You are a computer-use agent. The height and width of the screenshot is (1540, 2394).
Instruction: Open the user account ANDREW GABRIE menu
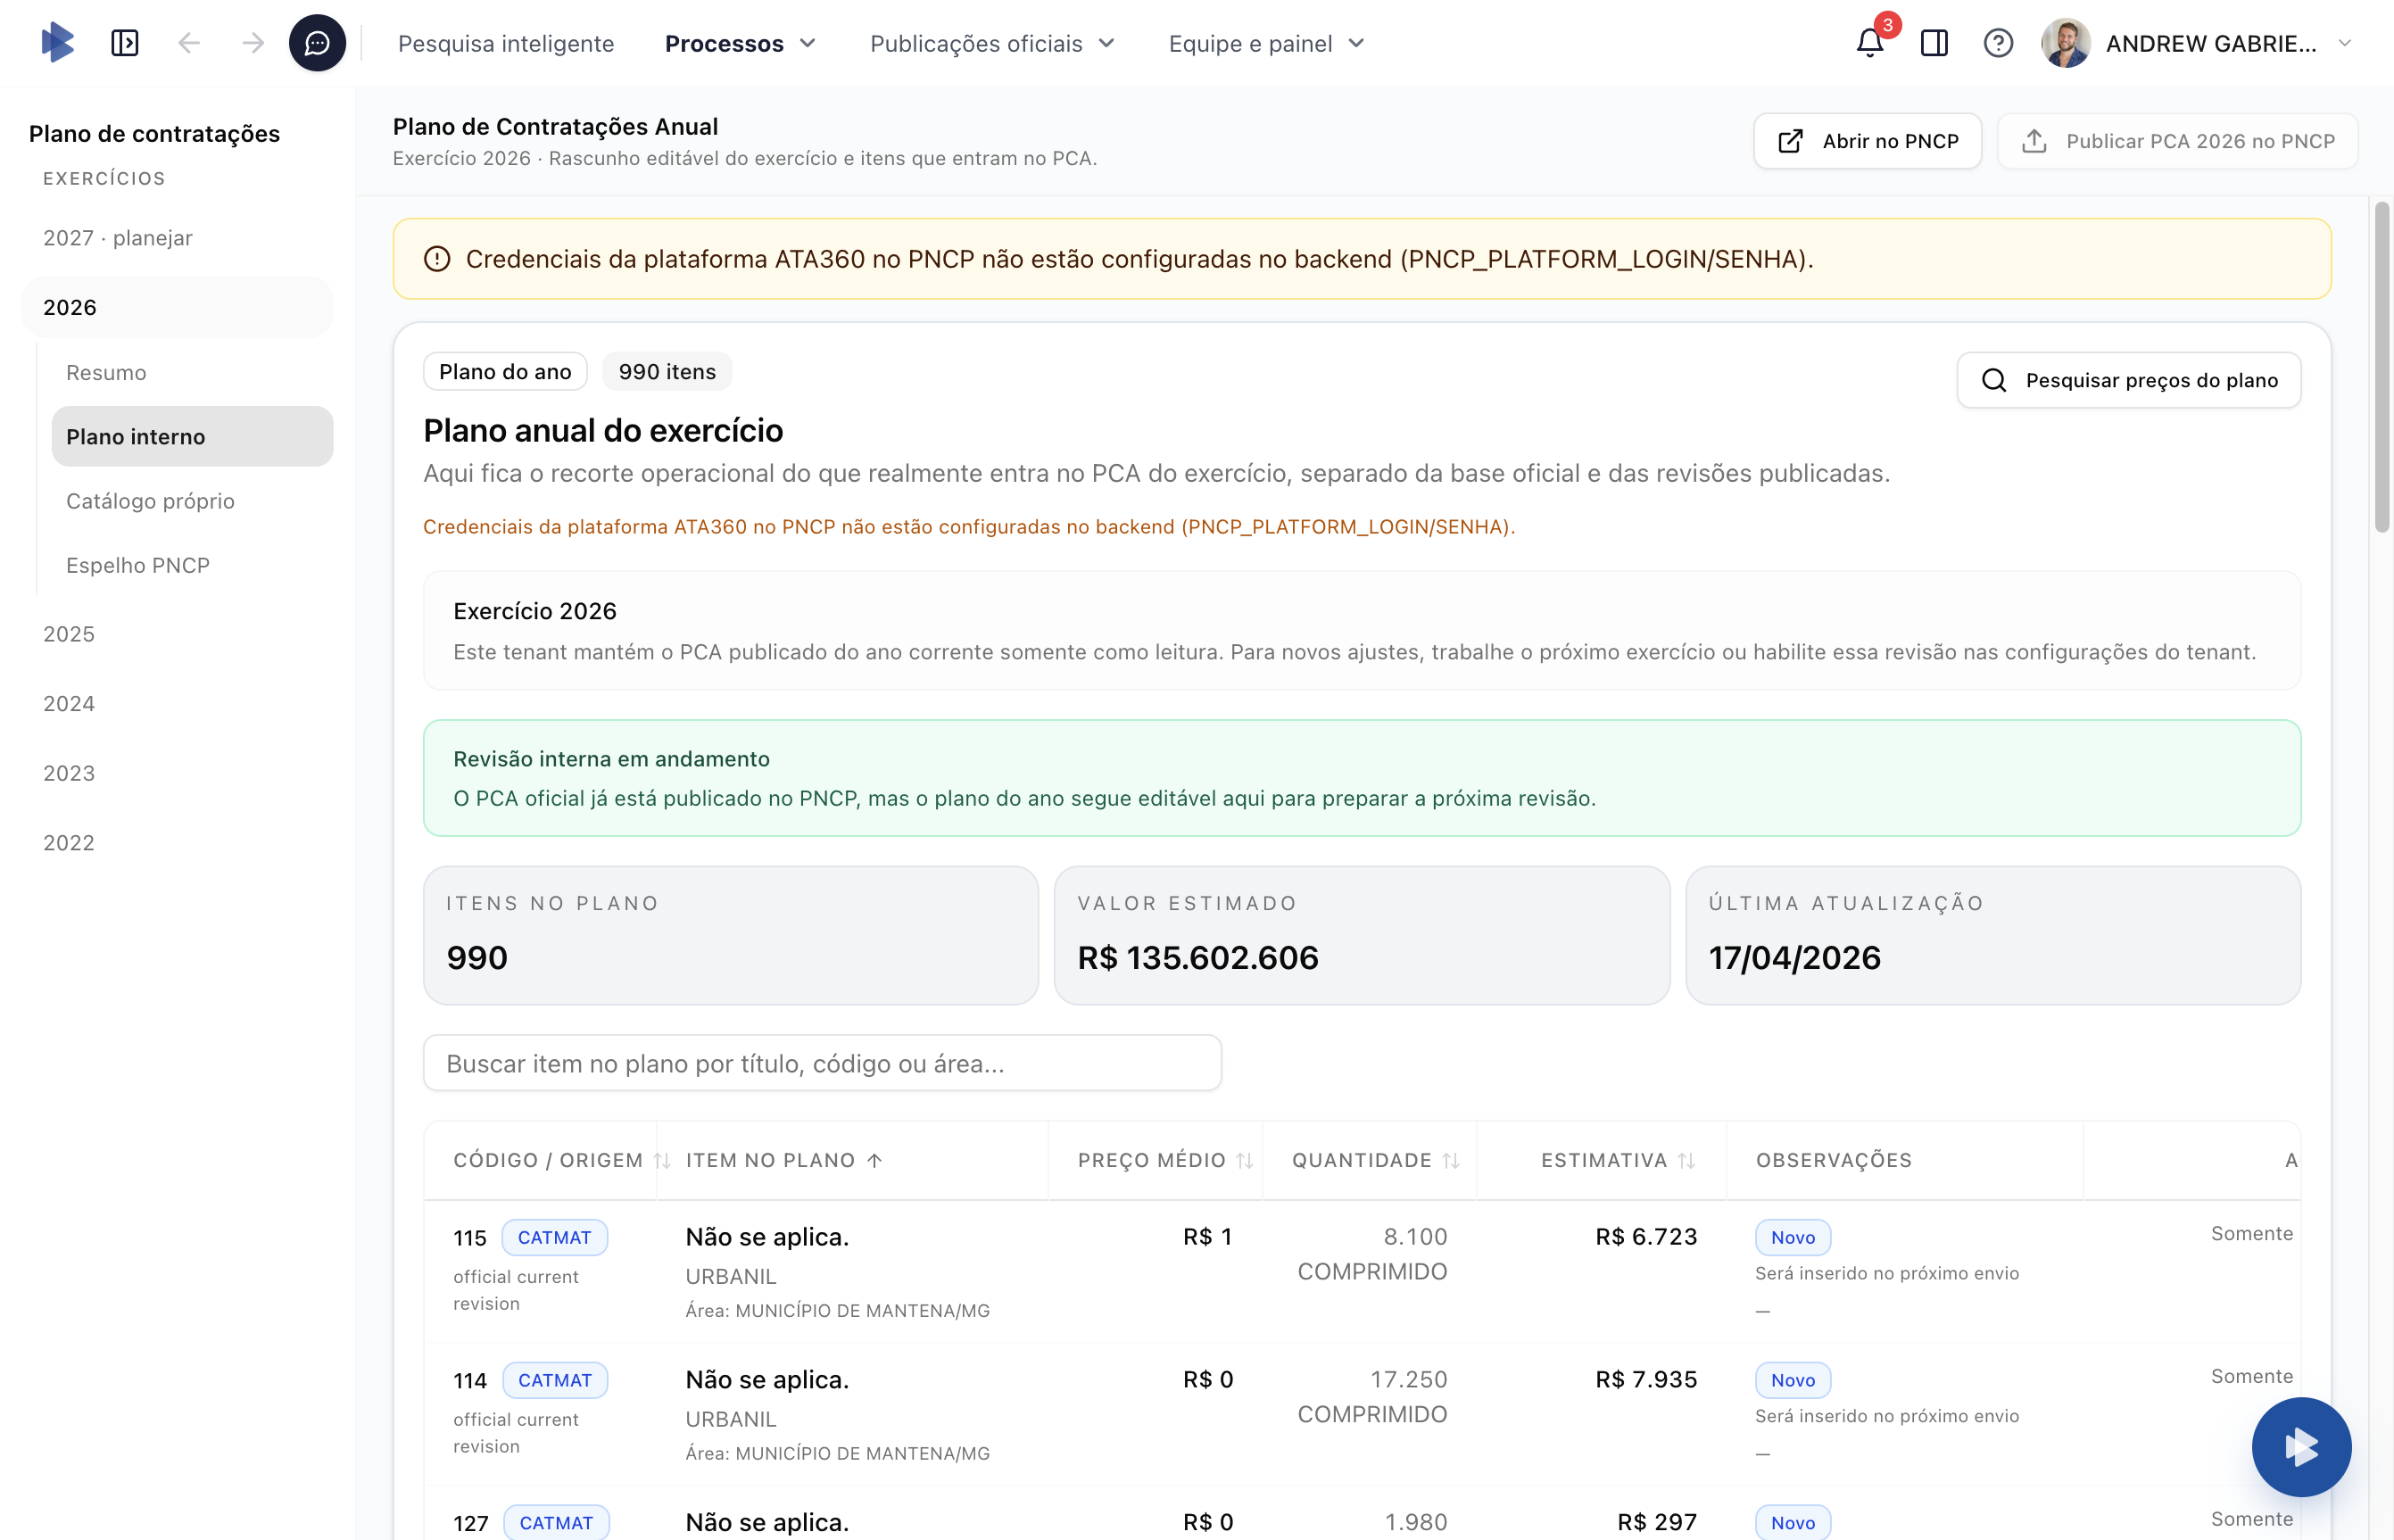tap(2210, 43)
